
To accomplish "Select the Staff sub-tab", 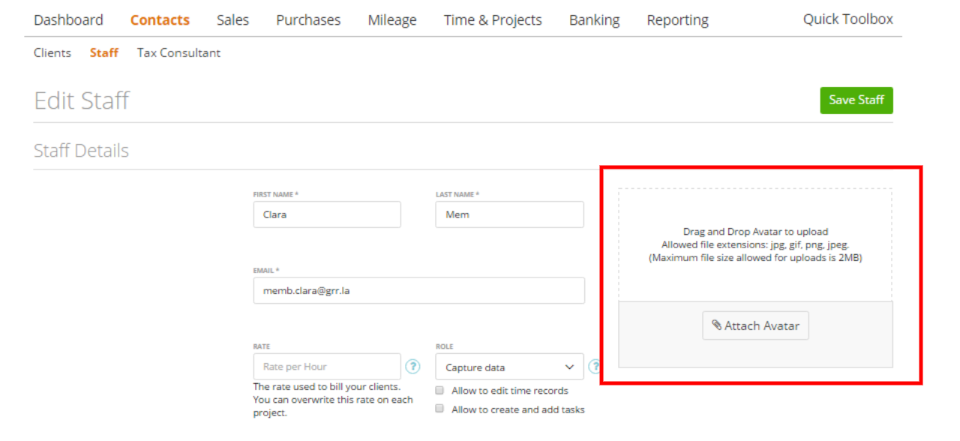I will [104, 53].
